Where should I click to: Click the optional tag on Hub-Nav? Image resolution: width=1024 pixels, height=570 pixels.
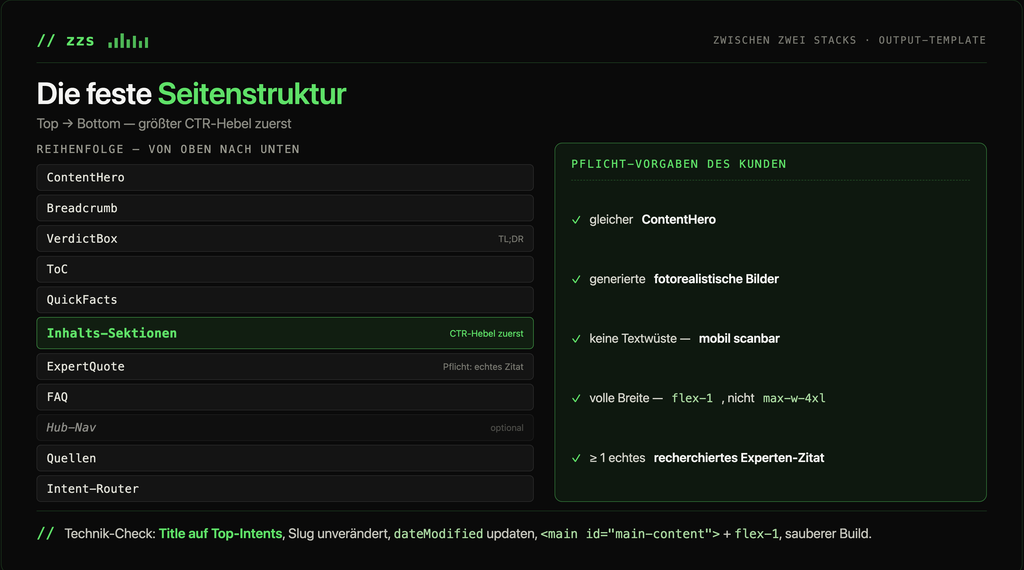pyautogui.click(x=507, y=428)
